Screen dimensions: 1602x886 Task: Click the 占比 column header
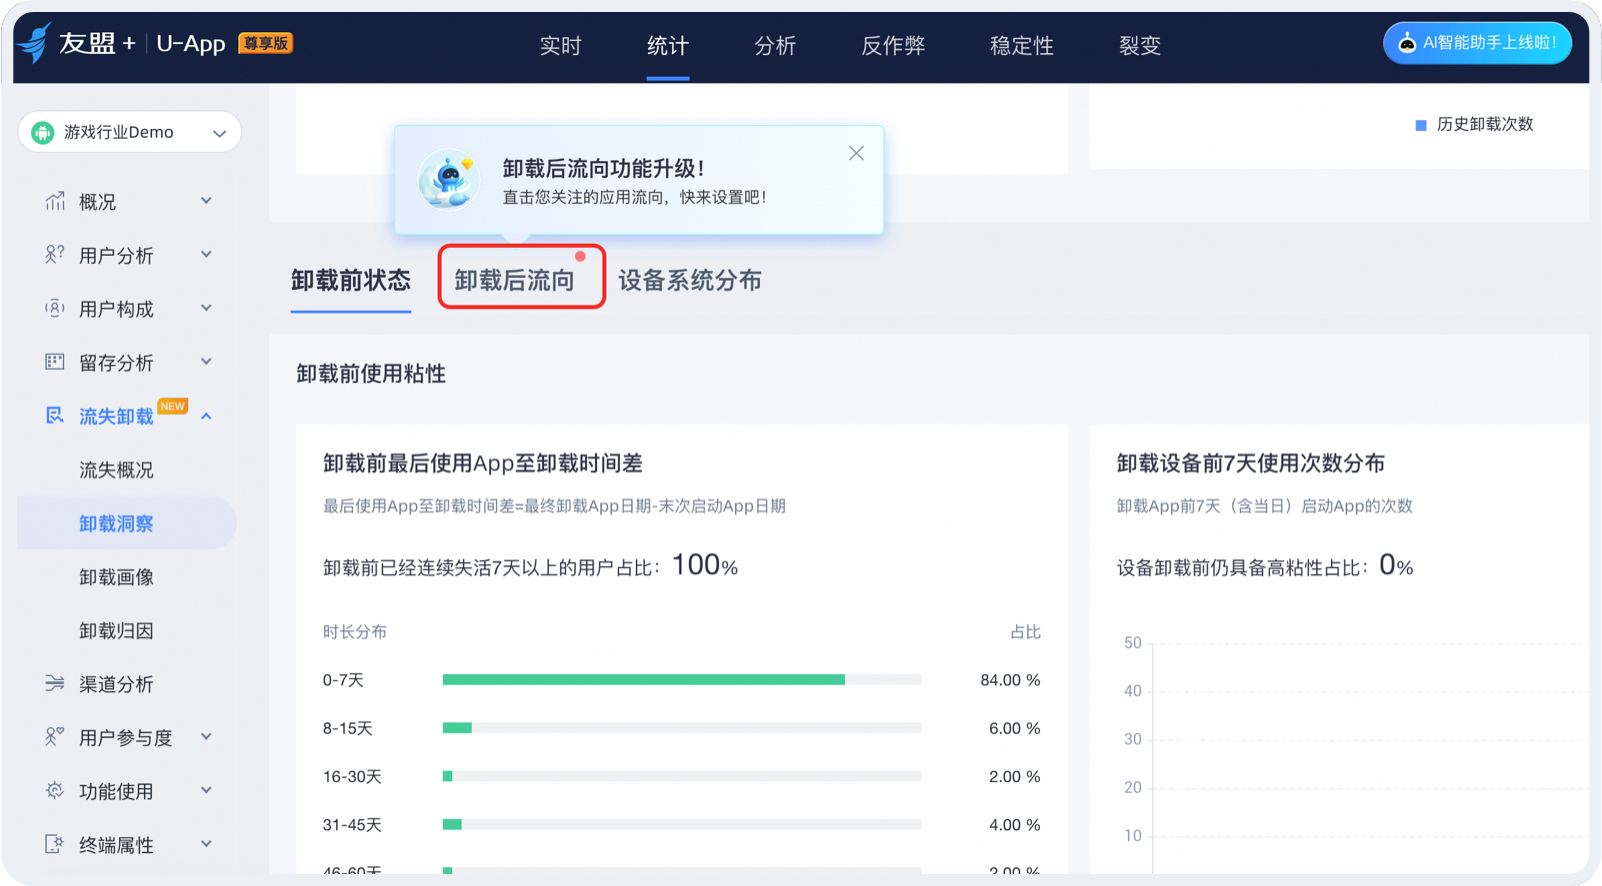[x=1025, y=632]
